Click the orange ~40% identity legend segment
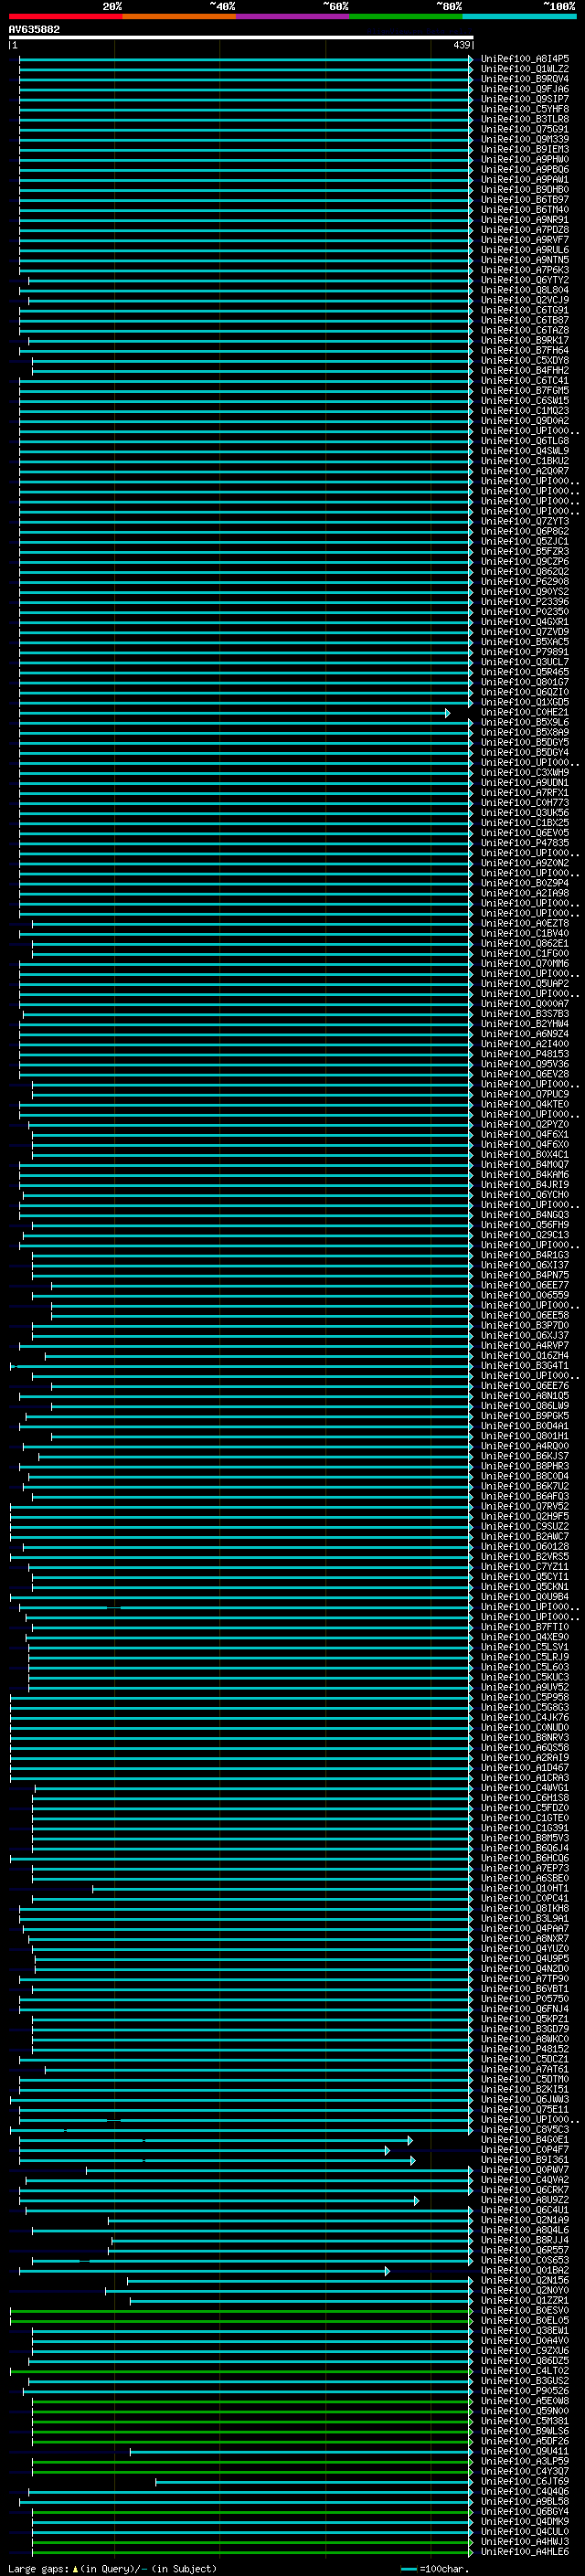The height and width of the screenshot is (2576, 585). click(179, 17)
